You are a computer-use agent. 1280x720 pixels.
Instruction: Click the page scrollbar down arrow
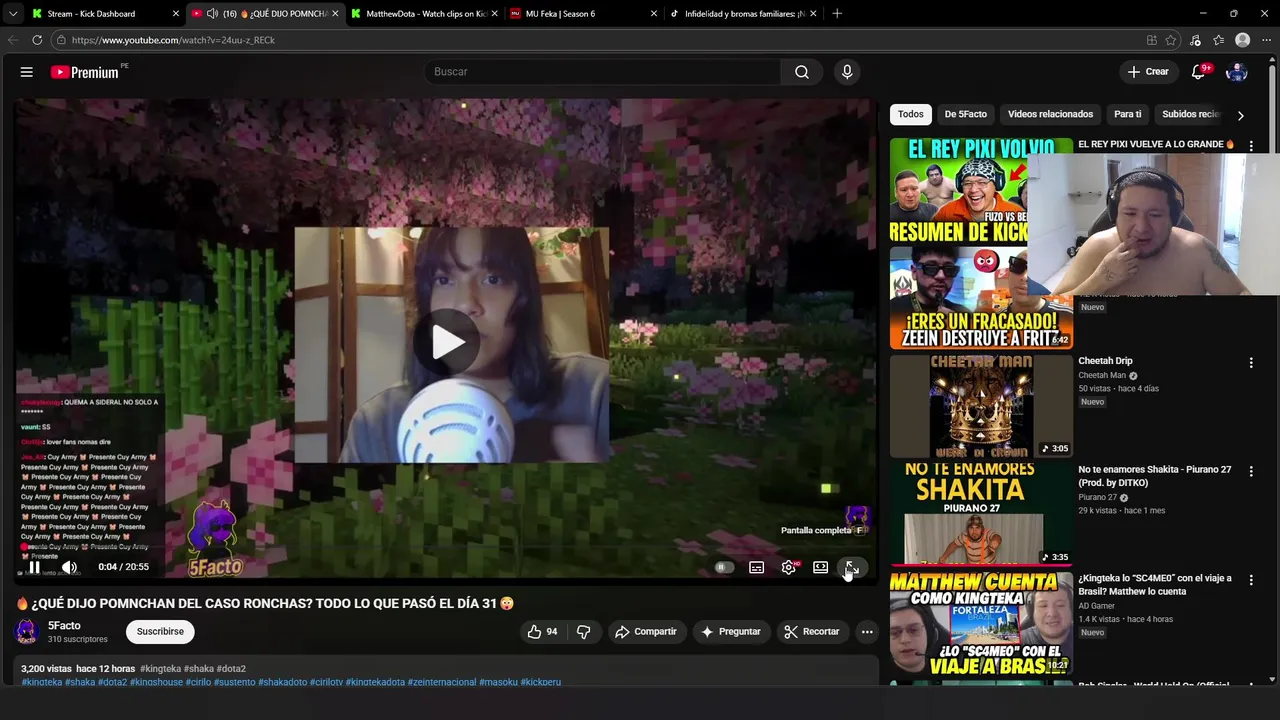(1272, 680)
